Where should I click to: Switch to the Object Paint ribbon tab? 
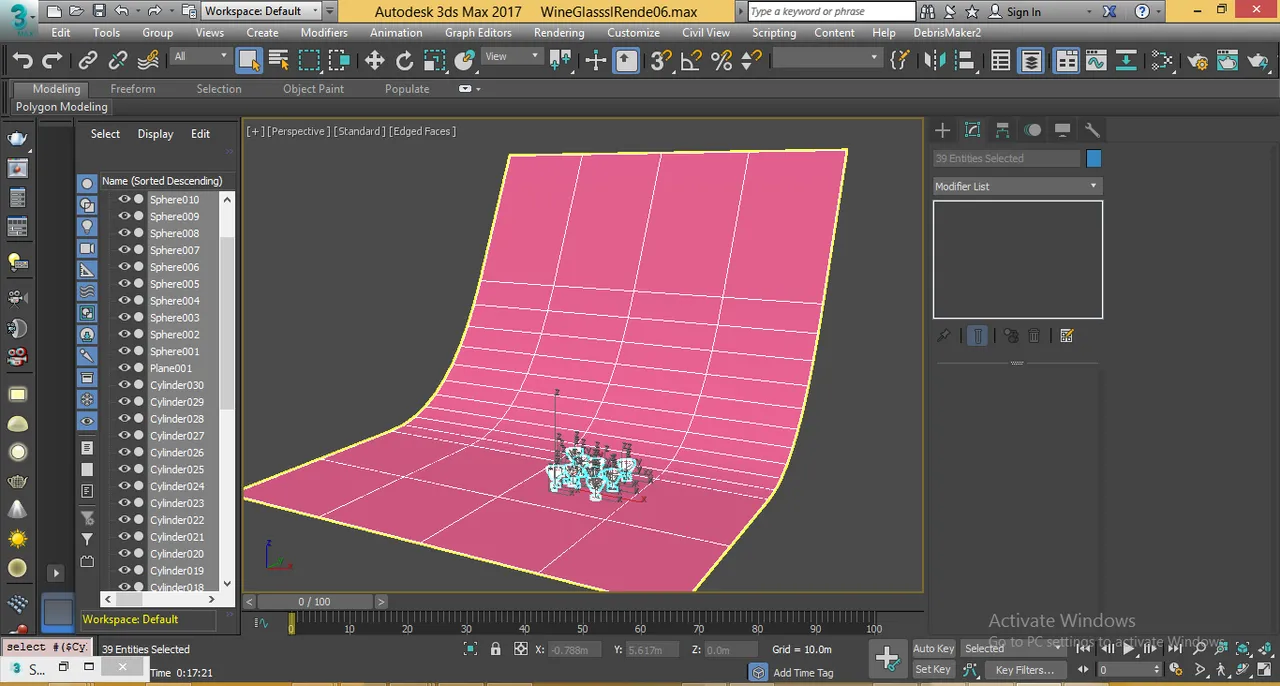coord(313,89)
